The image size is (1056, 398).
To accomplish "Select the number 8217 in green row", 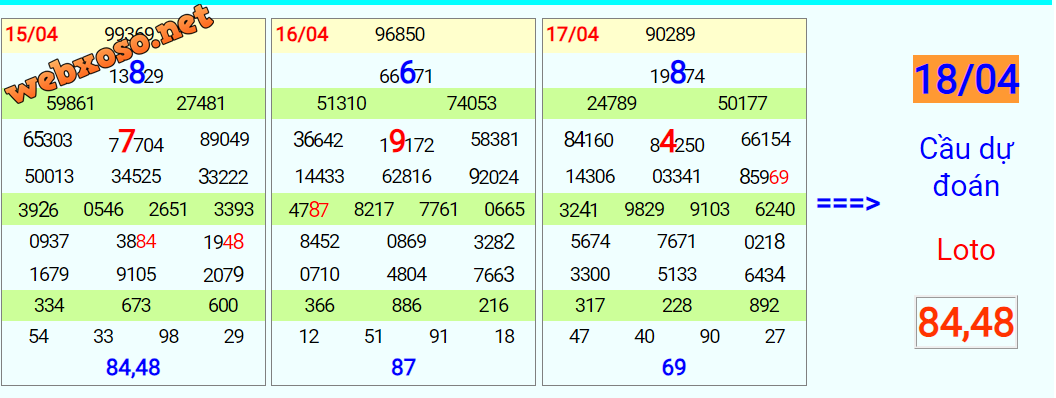I will coord(374,210).
